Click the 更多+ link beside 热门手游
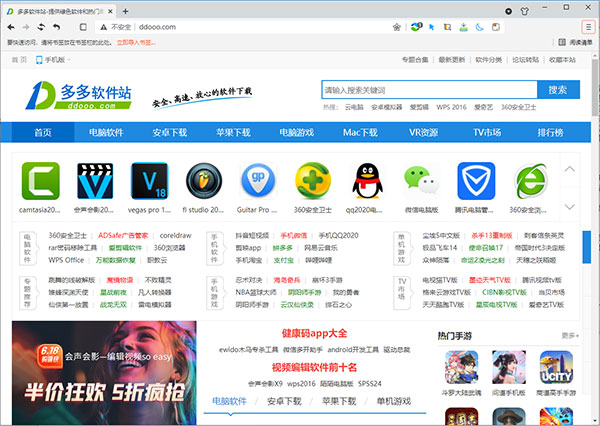Image resolution: width=600 pixels, height=426 pixels. pyautogui.click(x=570, y=336)
